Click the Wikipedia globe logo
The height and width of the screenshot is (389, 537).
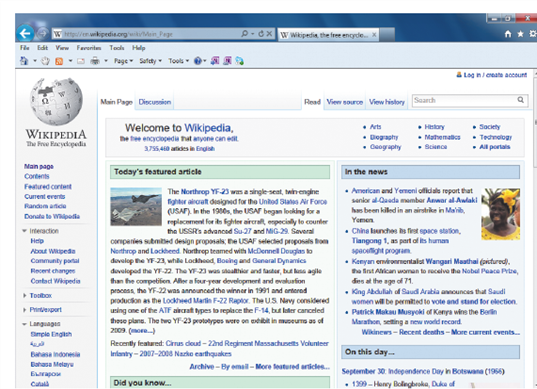(56, 101)
